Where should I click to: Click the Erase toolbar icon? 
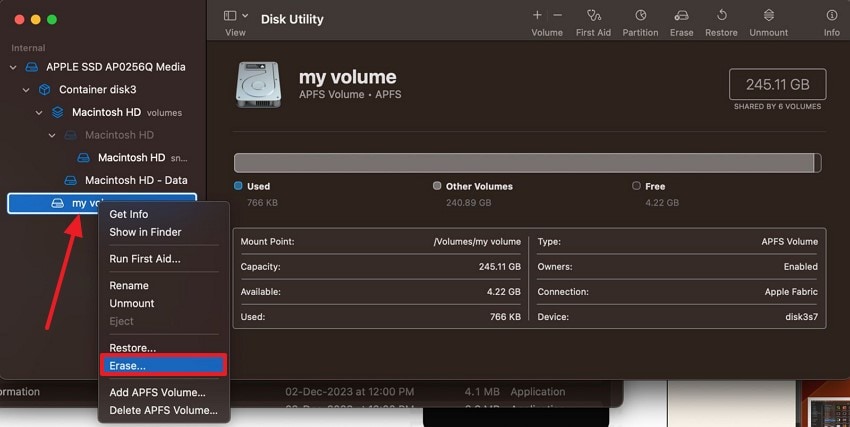681,15
